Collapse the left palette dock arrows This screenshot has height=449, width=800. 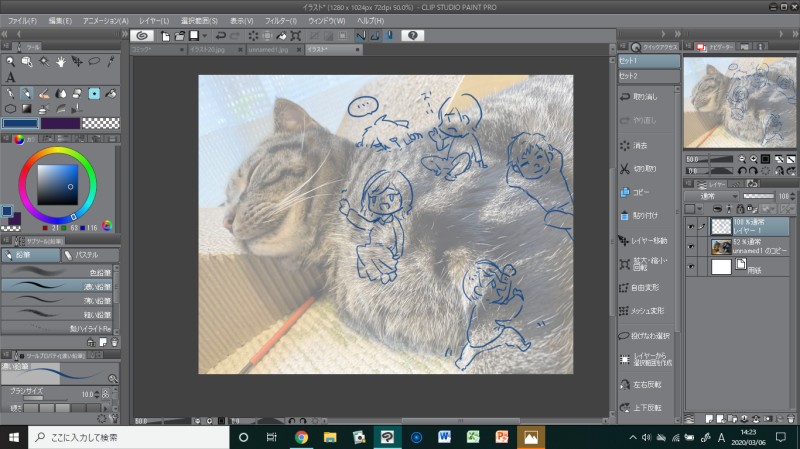[x=5, y=34]
